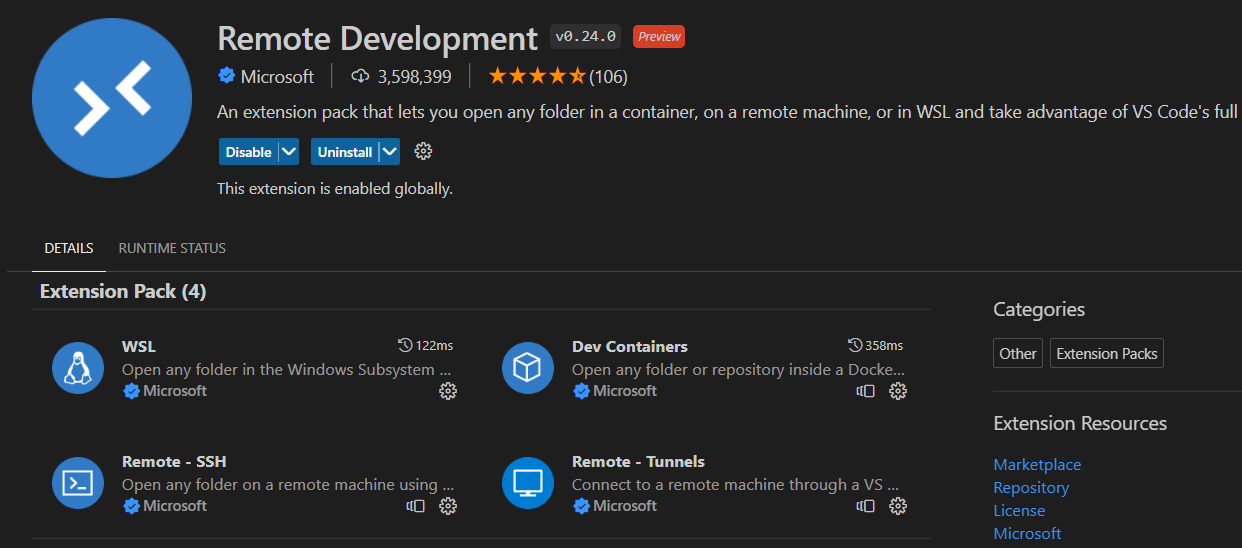1242x548 pixels.
Task: Click the Remote Development title
Action: [x=378, y=38]
